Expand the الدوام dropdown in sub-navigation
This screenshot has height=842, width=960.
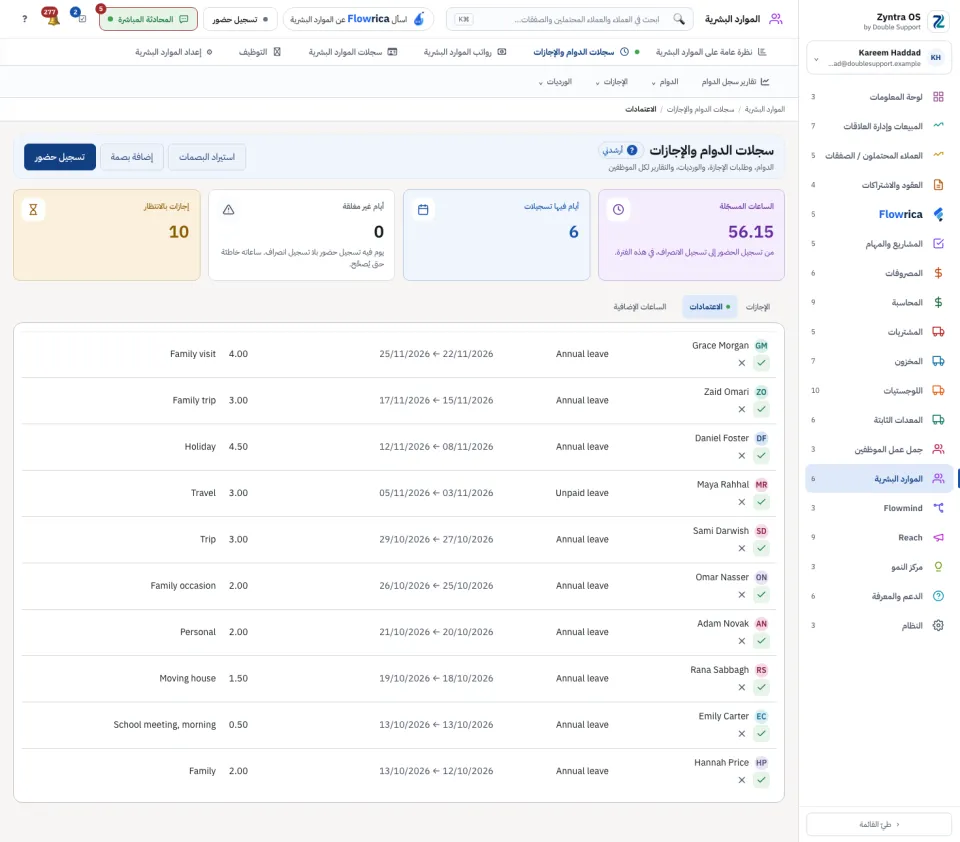[665, 81]
